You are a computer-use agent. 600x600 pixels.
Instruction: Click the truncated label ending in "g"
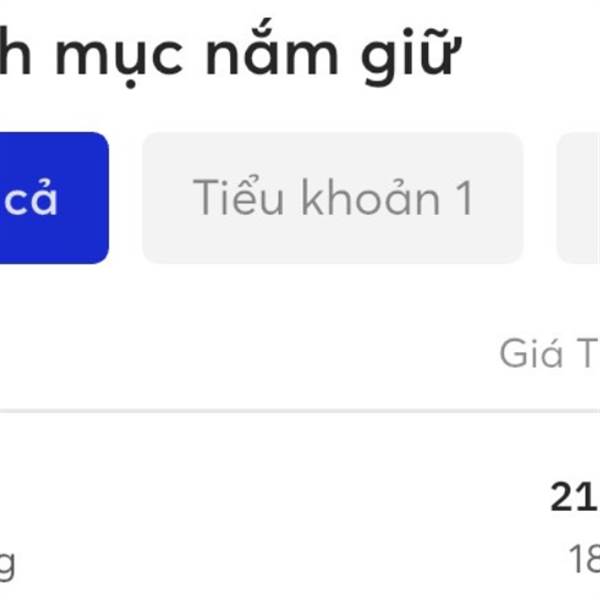[7, 566]
